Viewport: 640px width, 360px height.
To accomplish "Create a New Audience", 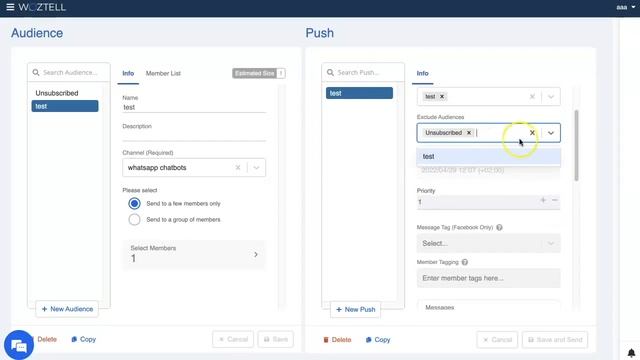I will [67, 309].
